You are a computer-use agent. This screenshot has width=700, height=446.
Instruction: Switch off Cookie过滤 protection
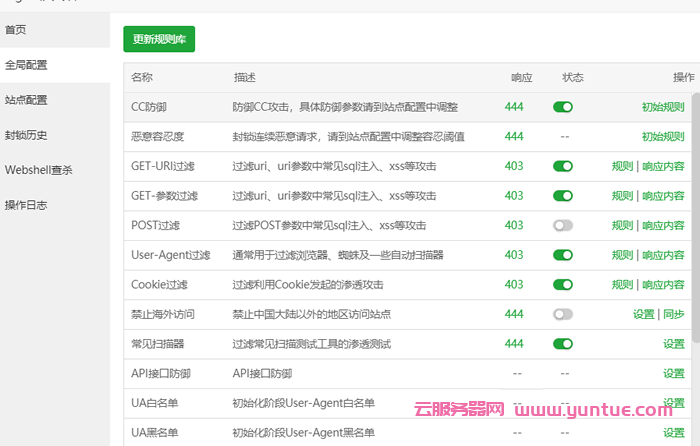pyautogui.click(x=563, y=285)
